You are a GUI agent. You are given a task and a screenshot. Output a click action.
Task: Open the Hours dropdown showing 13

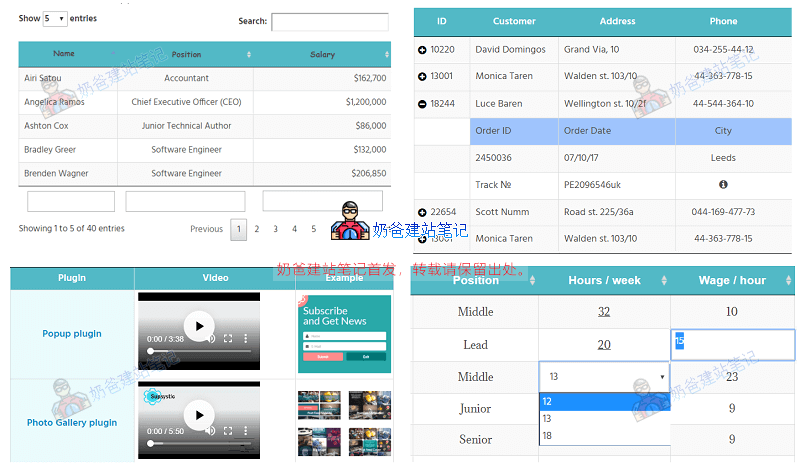click(604, 377)
